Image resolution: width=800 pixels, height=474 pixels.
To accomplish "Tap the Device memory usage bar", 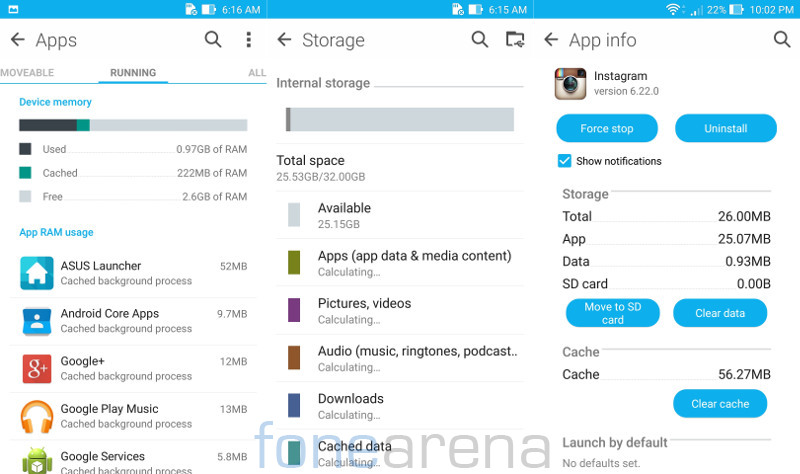I will pyautogui.click(x=133, y=125).
